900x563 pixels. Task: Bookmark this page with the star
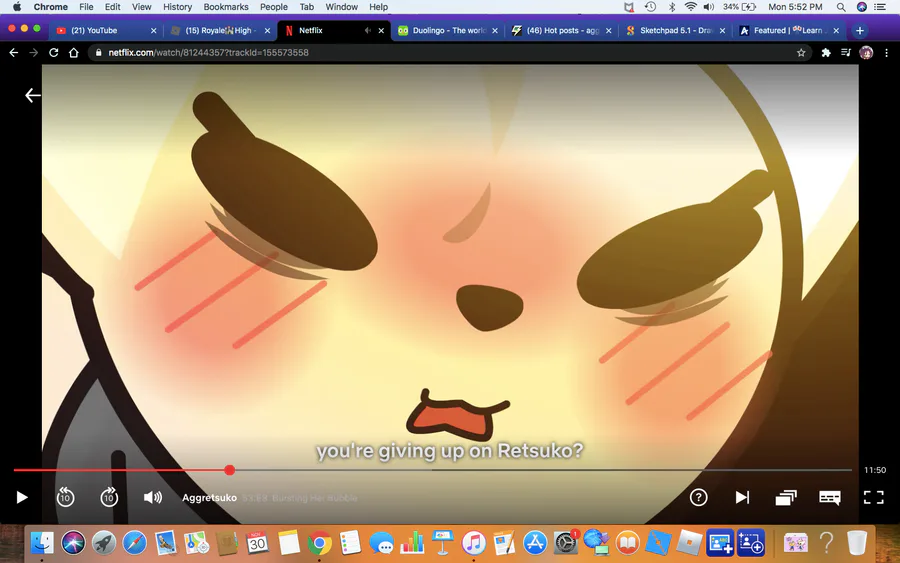point(801,53)
